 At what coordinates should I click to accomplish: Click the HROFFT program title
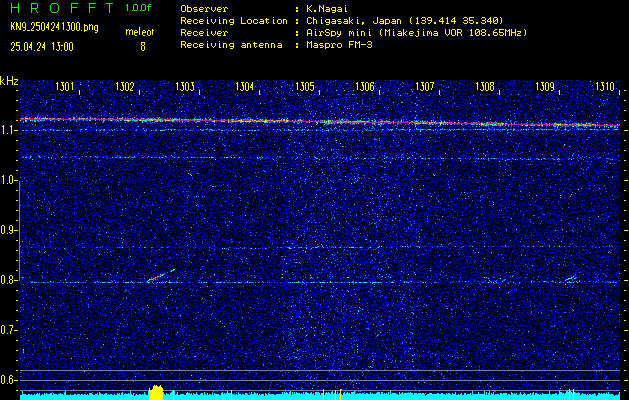point(63,8)
